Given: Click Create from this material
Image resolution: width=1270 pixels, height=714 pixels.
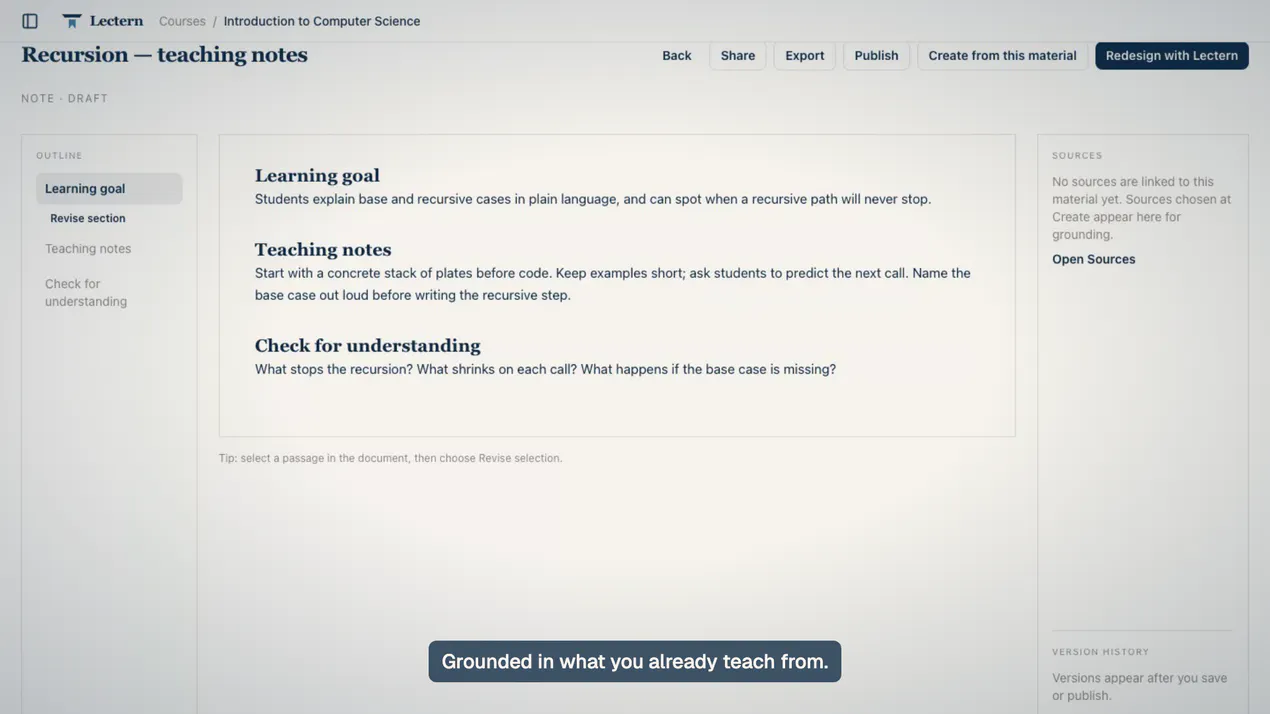Looking at the screenshot, I should tap(1002, 56).
